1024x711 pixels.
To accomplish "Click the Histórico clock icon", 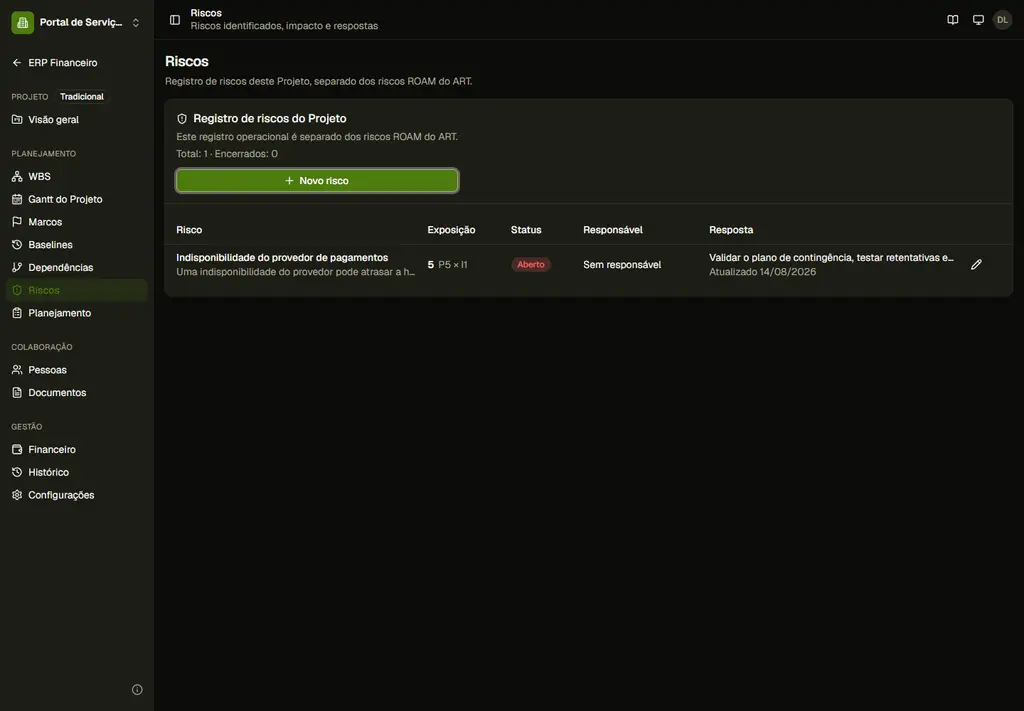I will pos(17,473).
